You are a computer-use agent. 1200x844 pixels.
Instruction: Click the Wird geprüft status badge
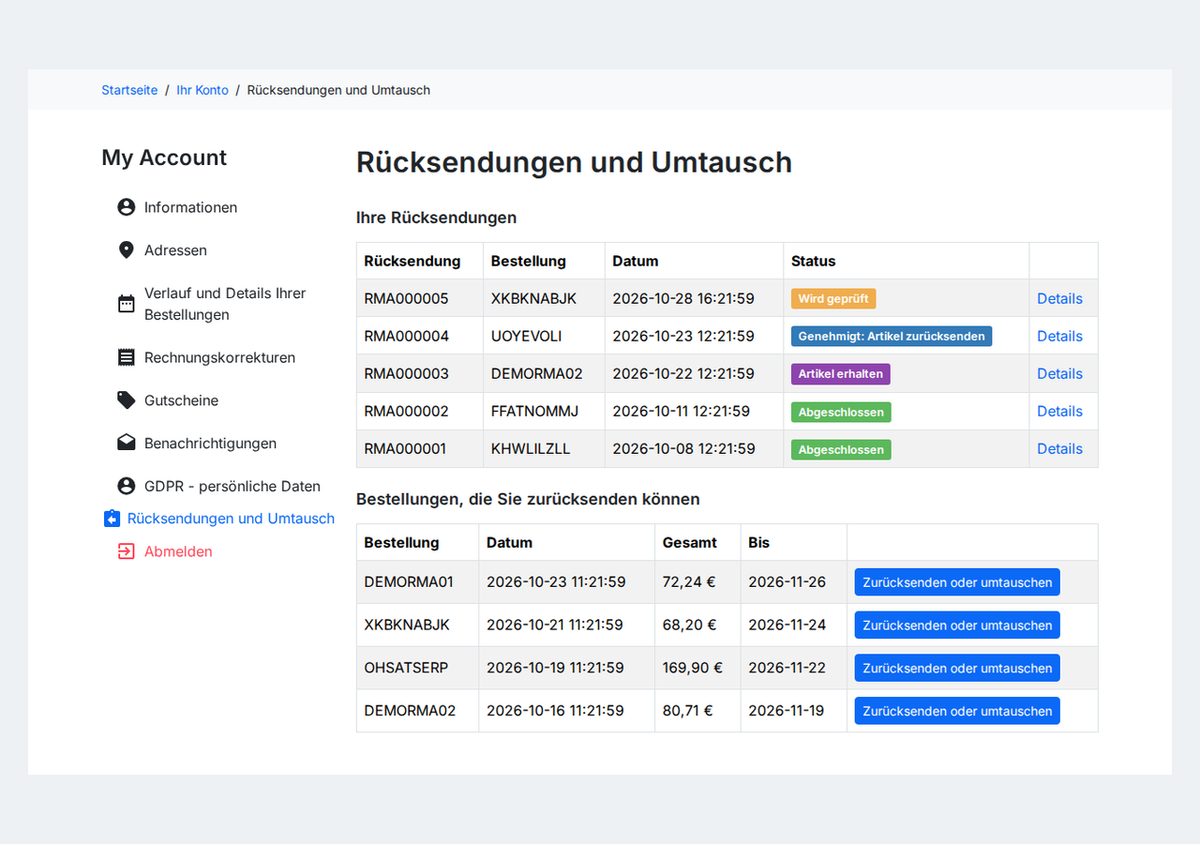(834, 298)
